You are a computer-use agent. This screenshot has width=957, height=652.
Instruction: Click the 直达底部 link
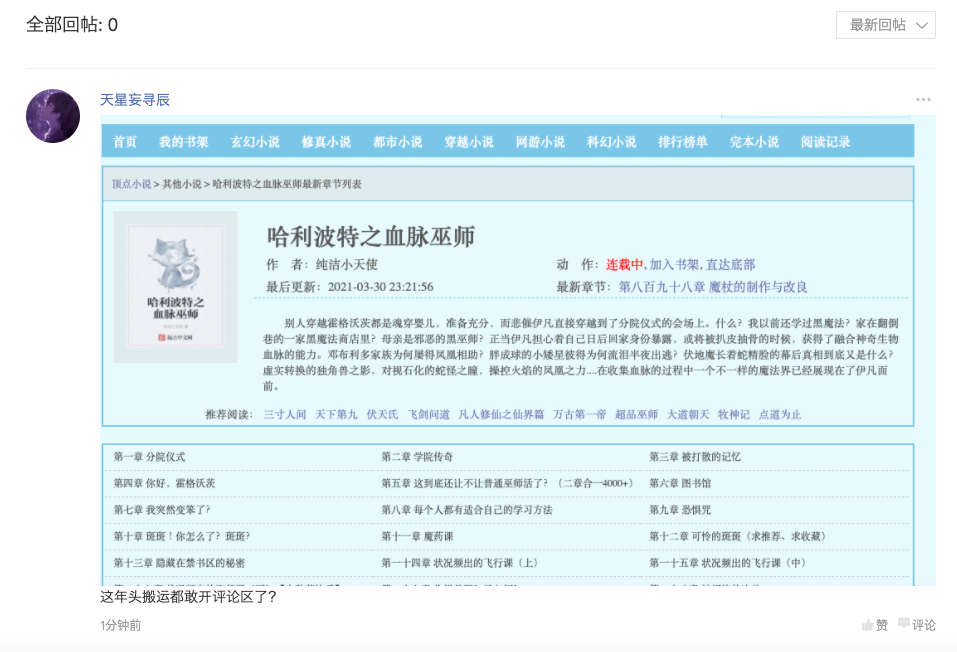(731, 264)
